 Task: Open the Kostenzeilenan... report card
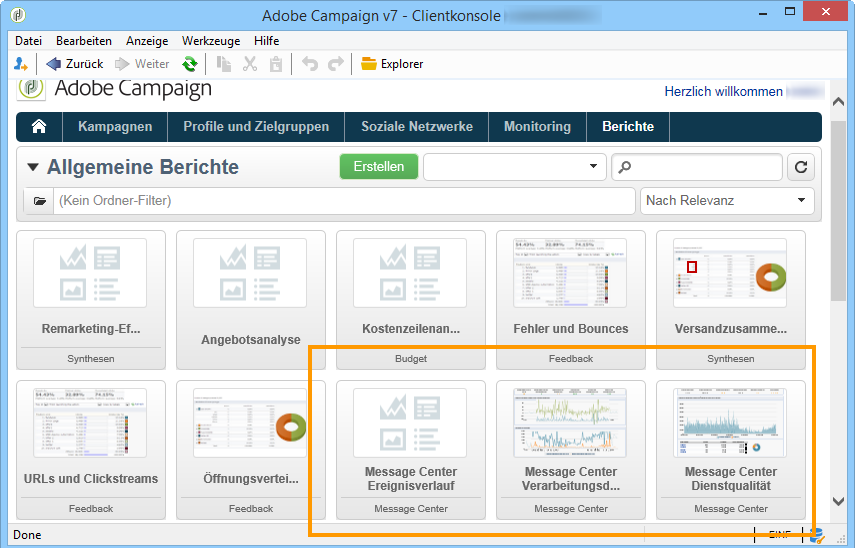411,300
